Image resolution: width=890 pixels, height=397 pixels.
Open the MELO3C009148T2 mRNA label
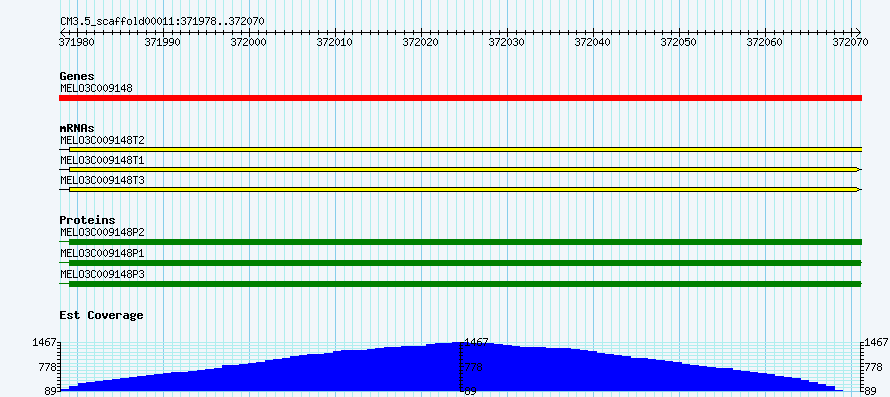click(x=103, y=140)
